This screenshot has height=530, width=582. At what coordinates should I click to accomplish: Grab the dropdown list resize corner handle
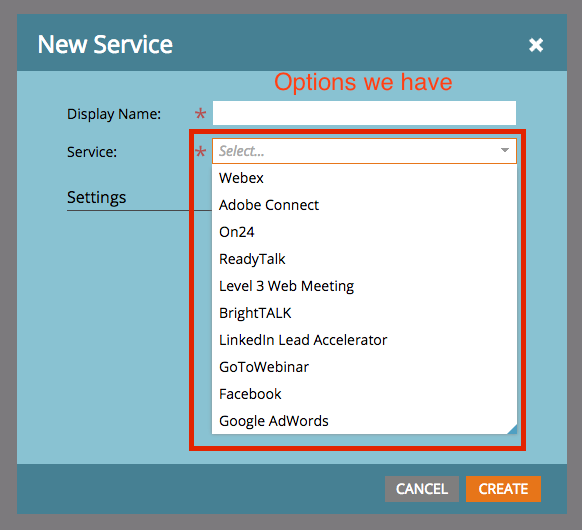512,429
